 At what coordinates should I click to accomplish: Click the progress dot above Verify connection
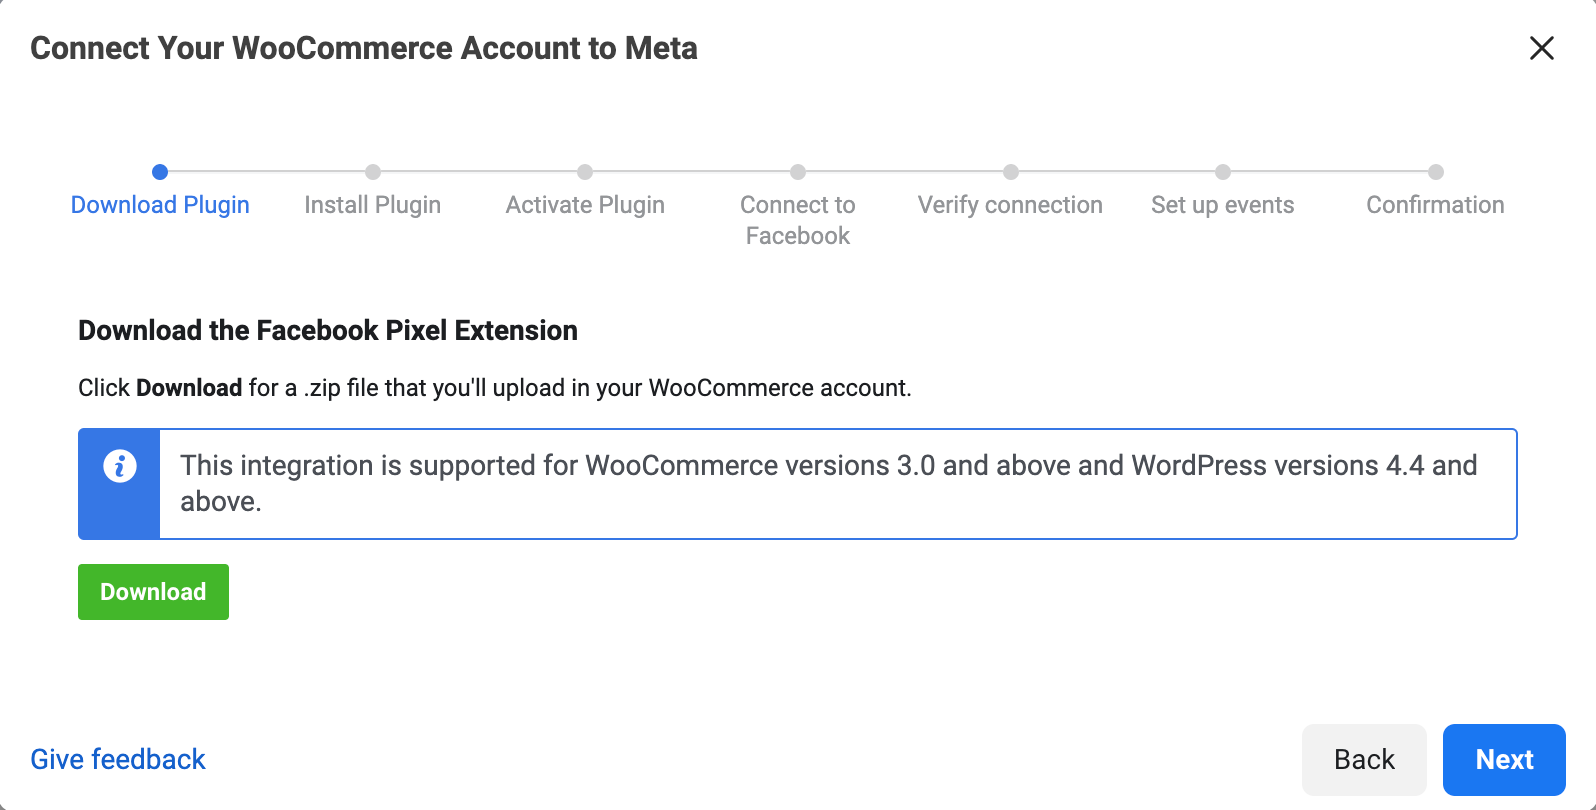(x=1011, y=172)
